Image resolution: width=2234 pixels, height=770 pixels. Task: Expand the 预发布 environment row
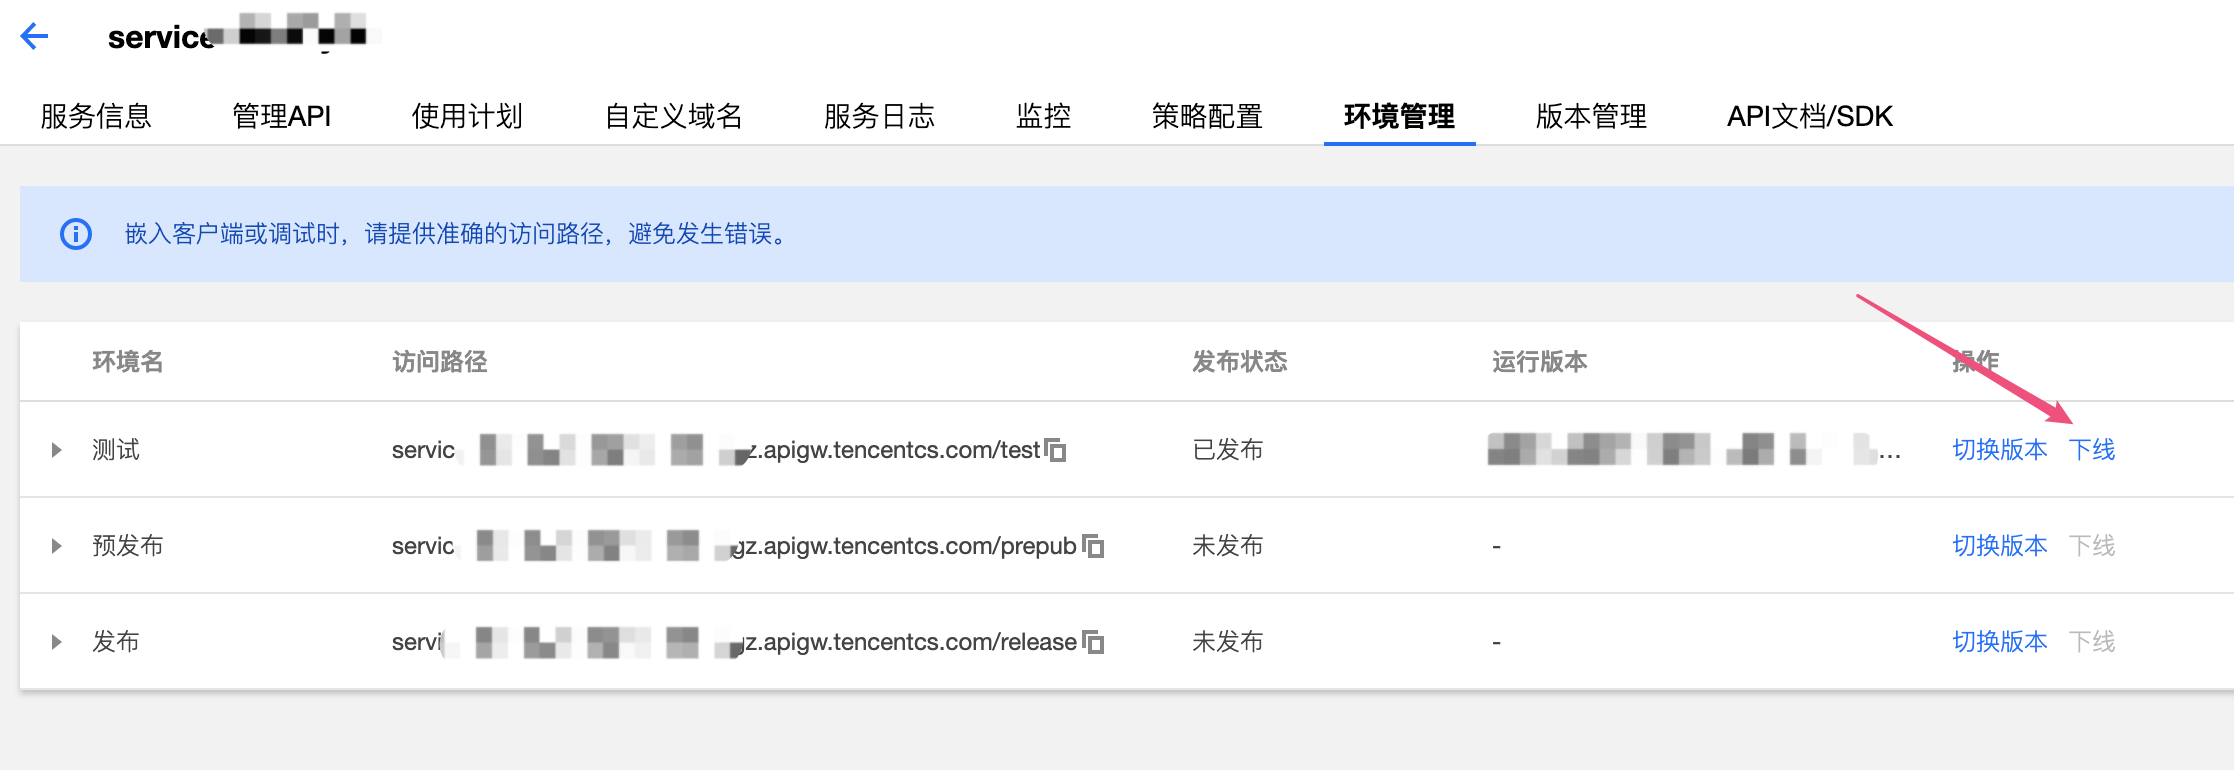[x=57, y=546]
